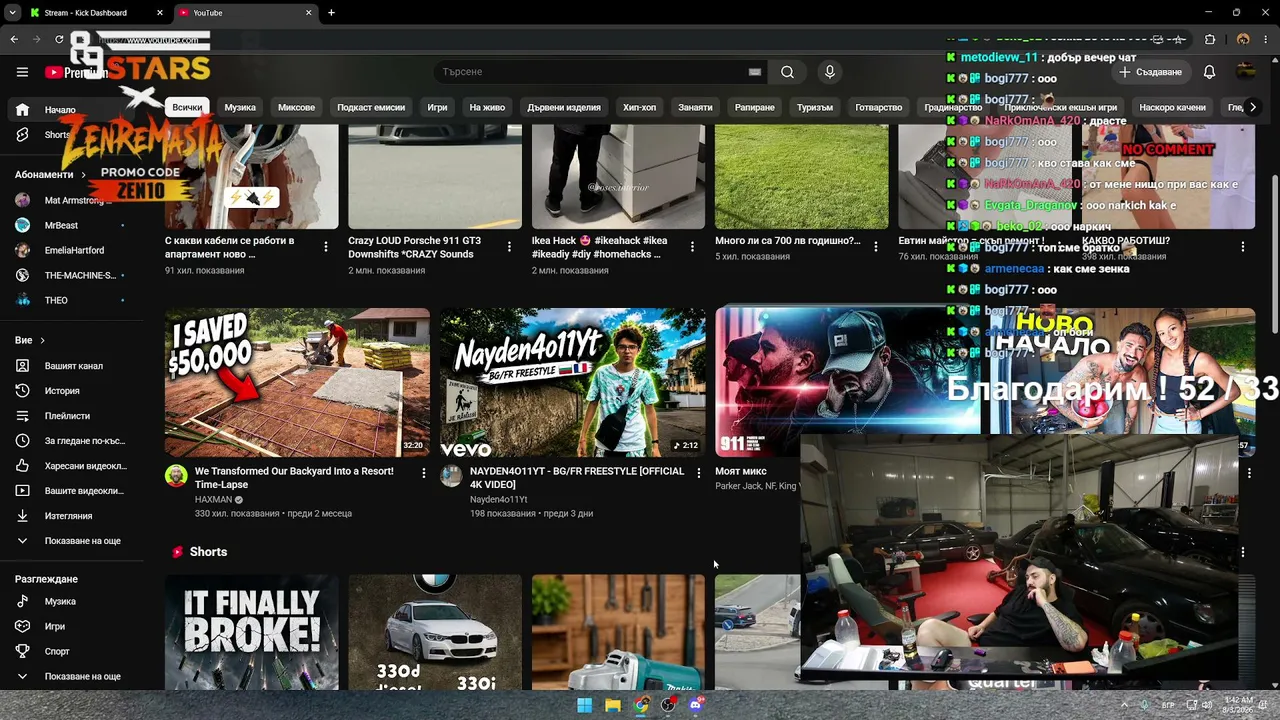Click the page vertical scrollbar
1280x720 pixels.
[x=1273, y=255]
